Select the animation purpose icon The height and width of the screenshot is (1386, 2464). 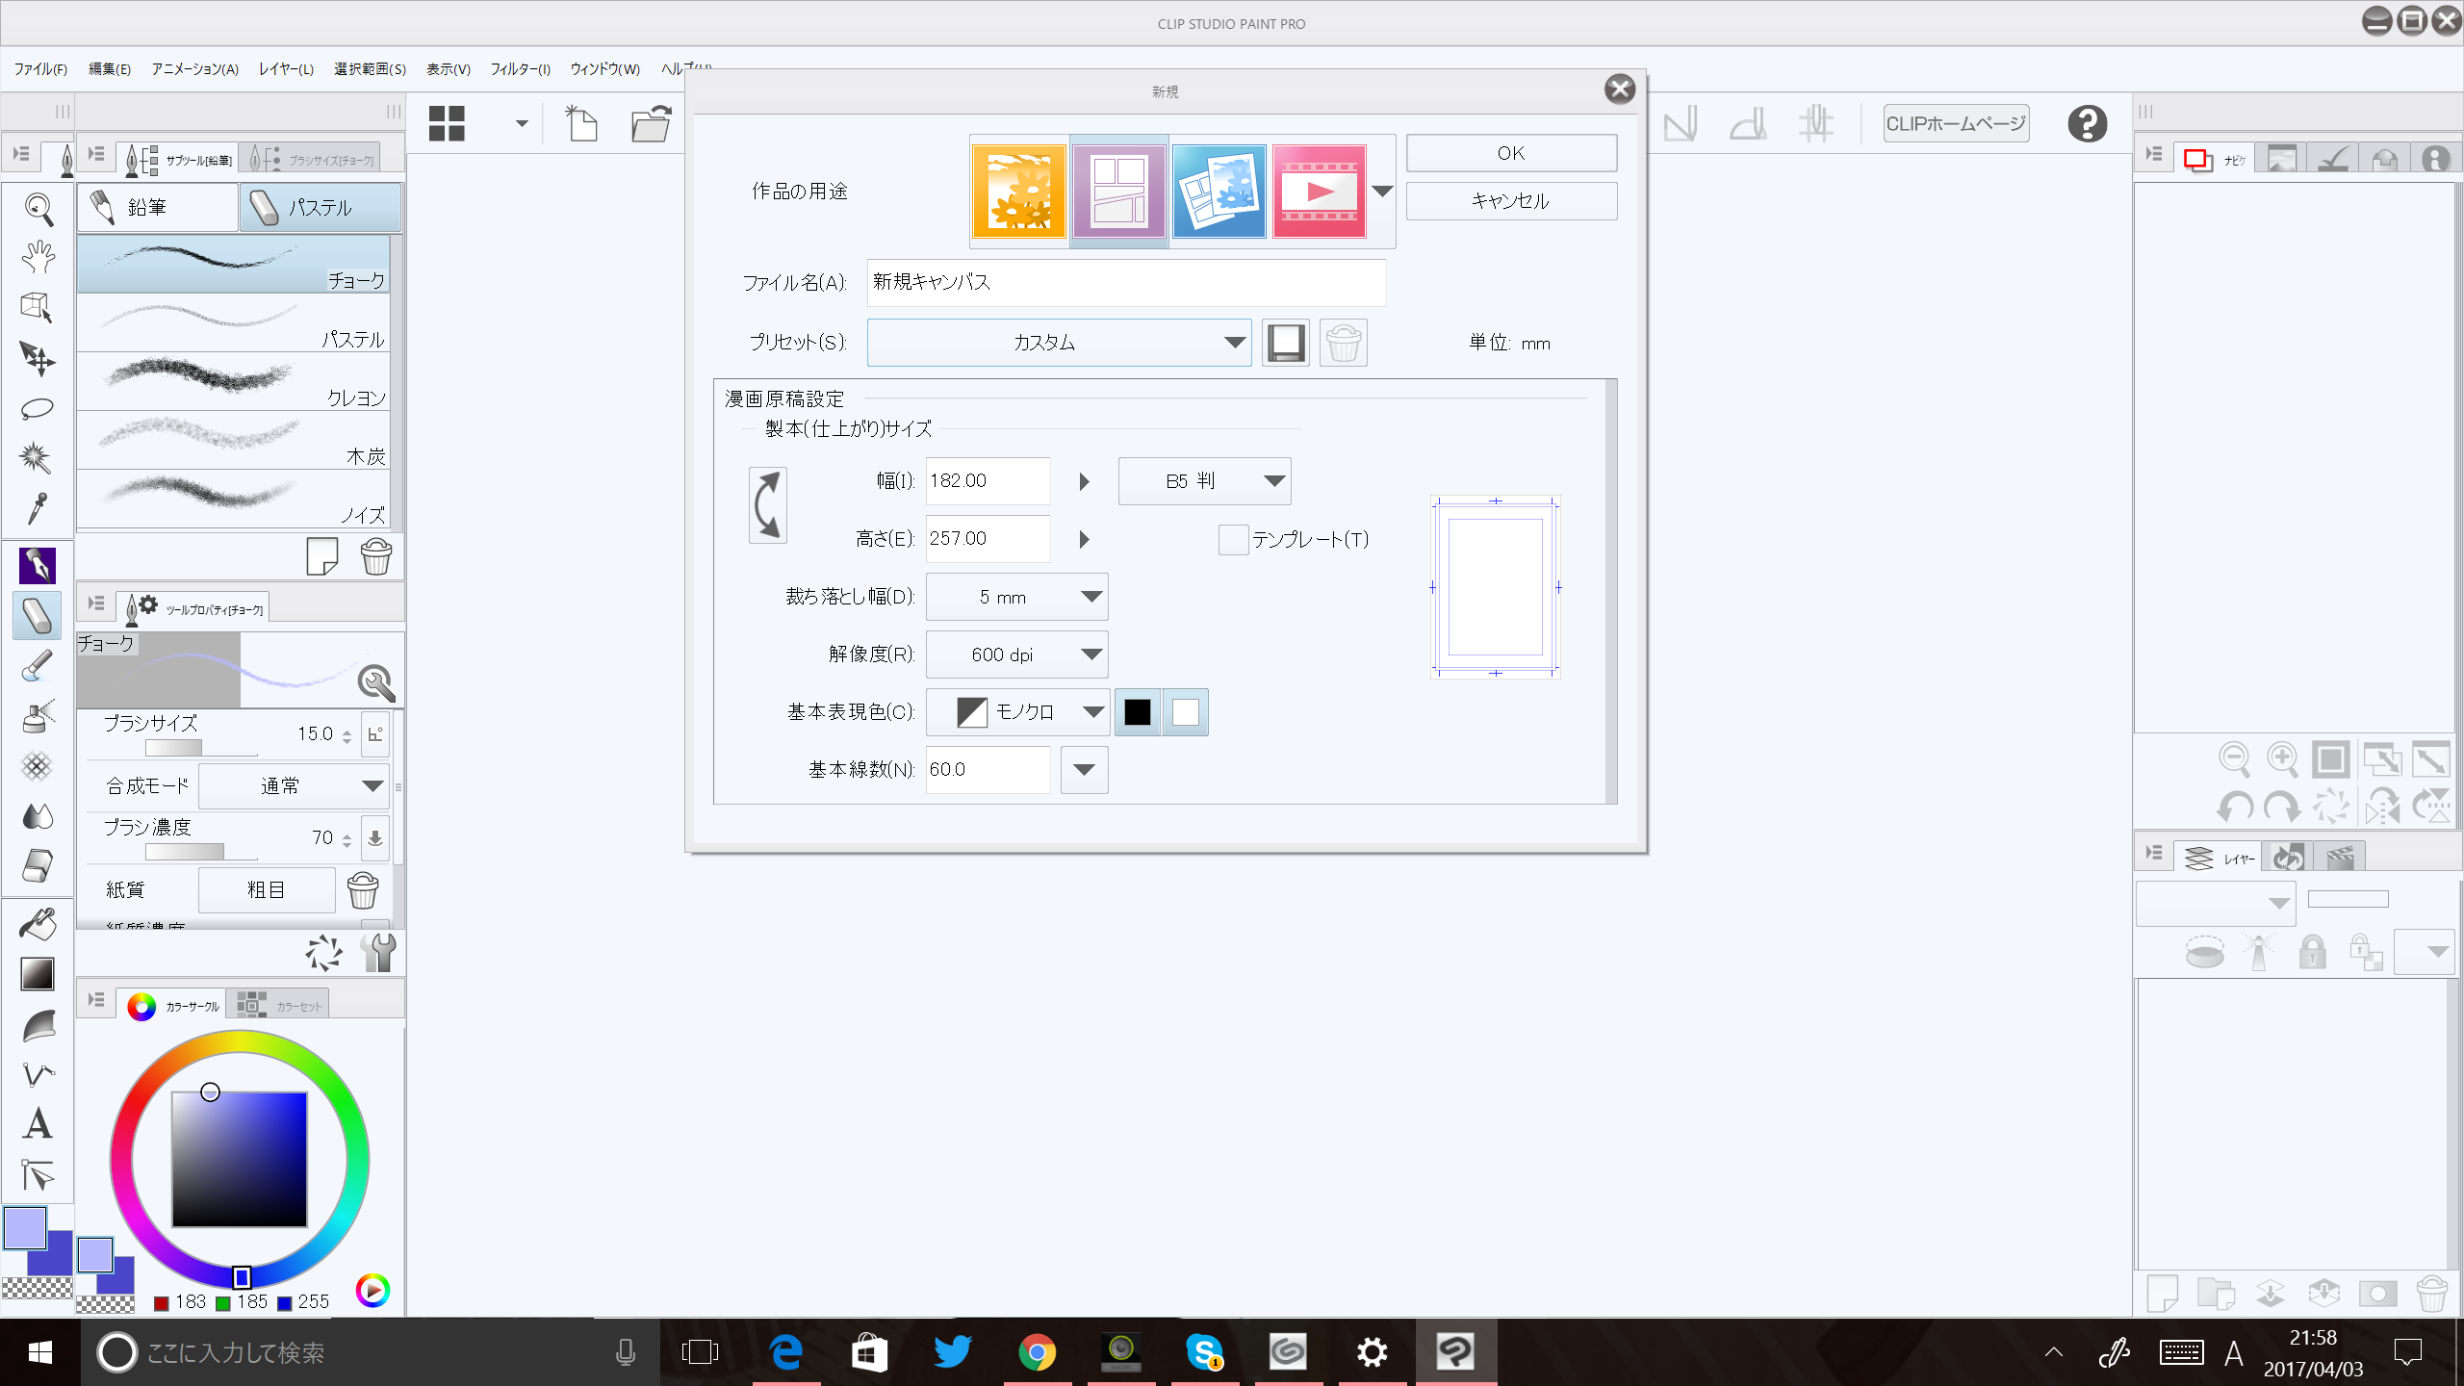[1318, 191]
